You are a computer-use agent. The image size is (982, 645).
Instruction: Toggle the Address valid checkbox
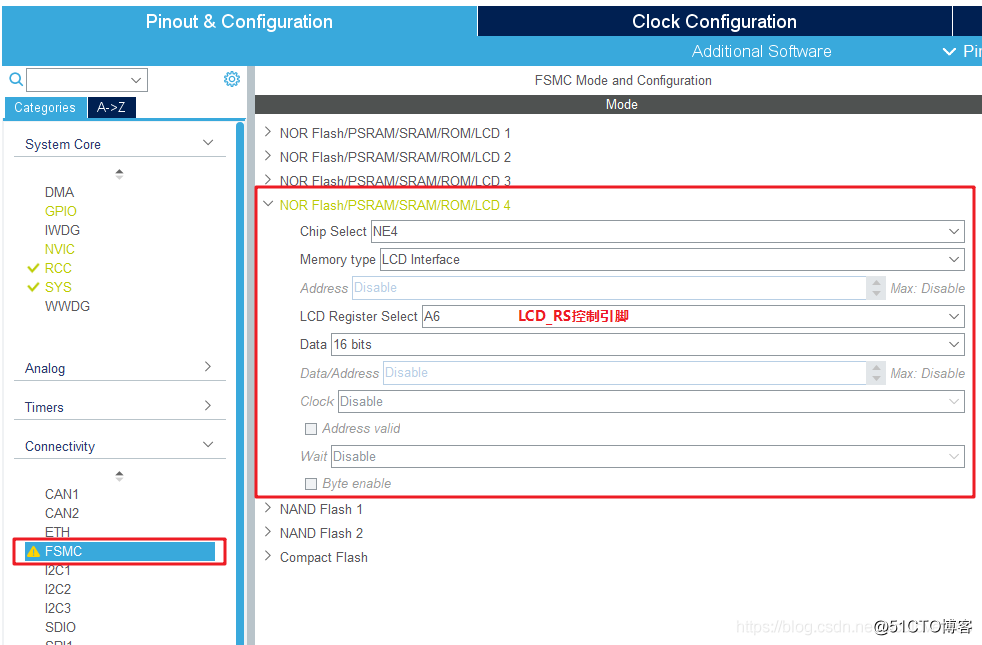[311, 429]
